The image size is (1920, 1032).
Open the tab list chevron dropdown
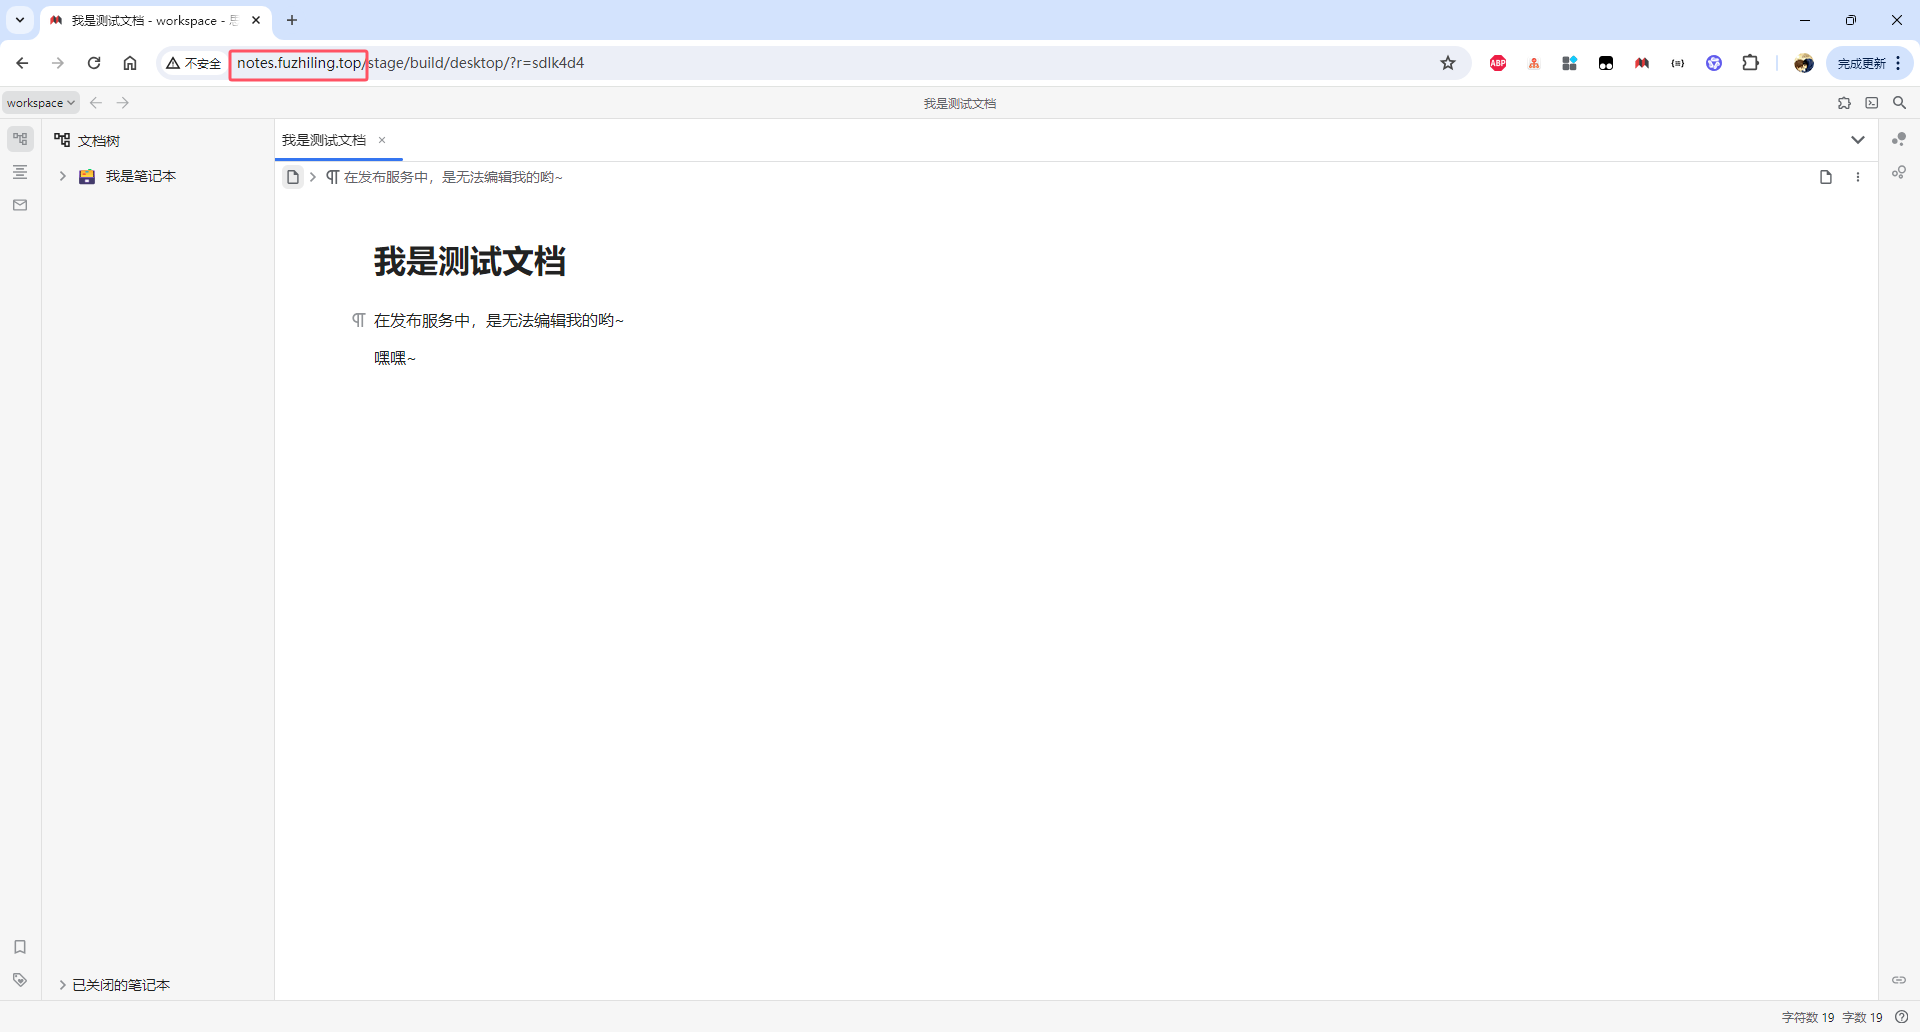[x=1858, y=140]
